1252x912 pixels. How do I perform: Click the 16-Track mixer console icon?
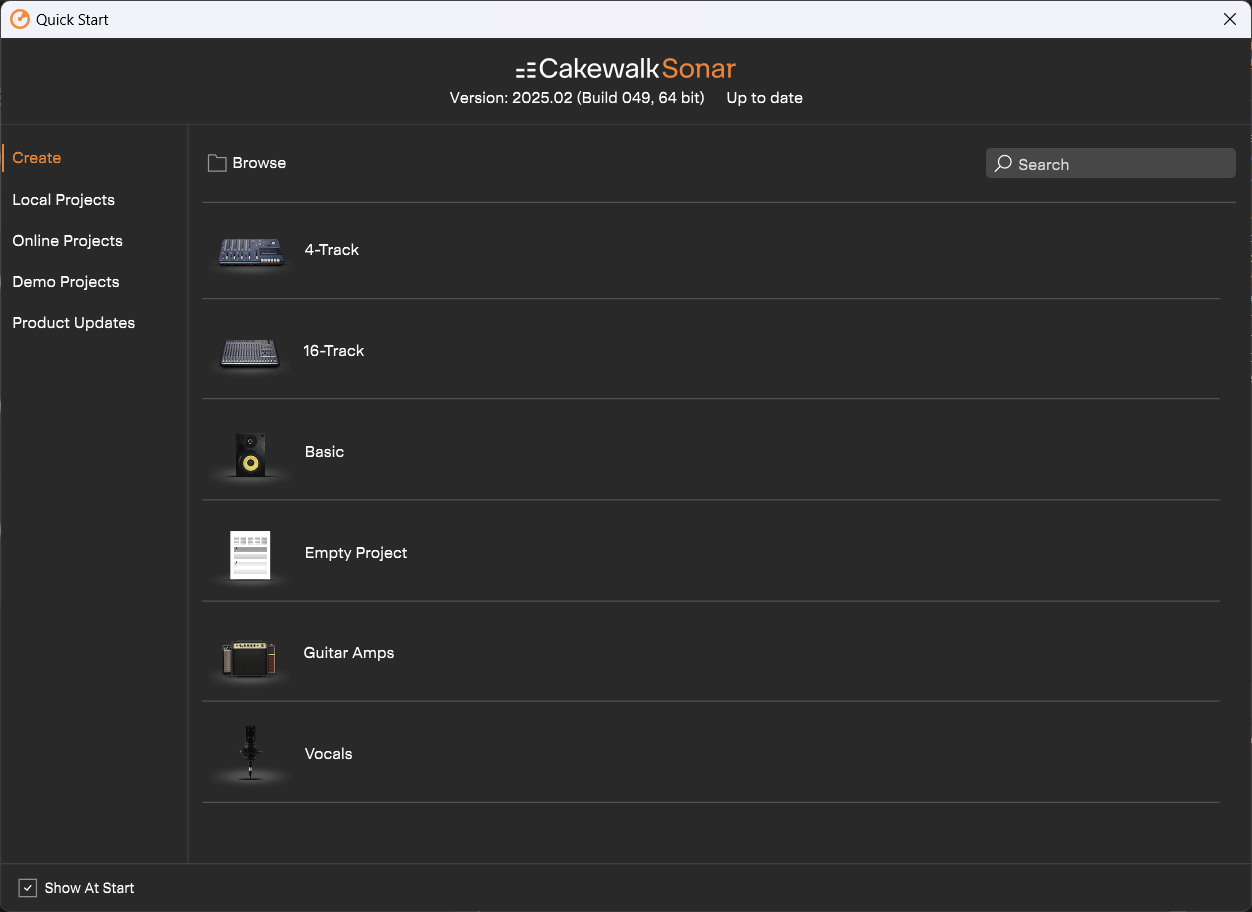[x=249, y=351]
